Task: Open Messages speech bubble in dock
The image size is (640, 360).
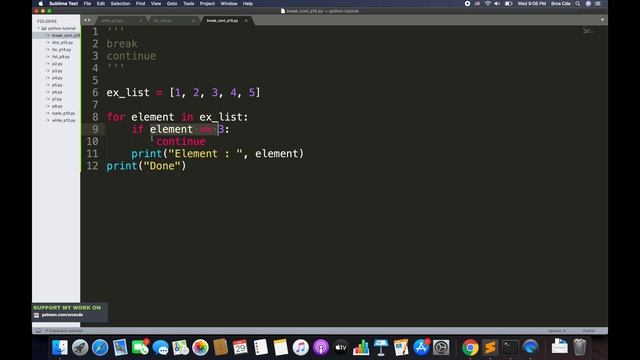Action: [160, 347]
